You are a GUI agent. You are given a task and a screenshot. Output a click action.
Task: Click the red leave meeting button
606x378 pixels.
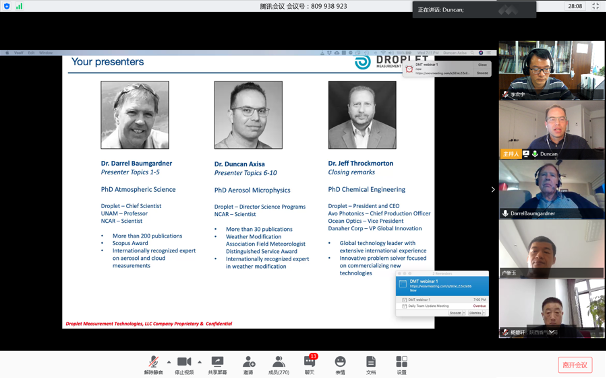click(x=575, y=365)
